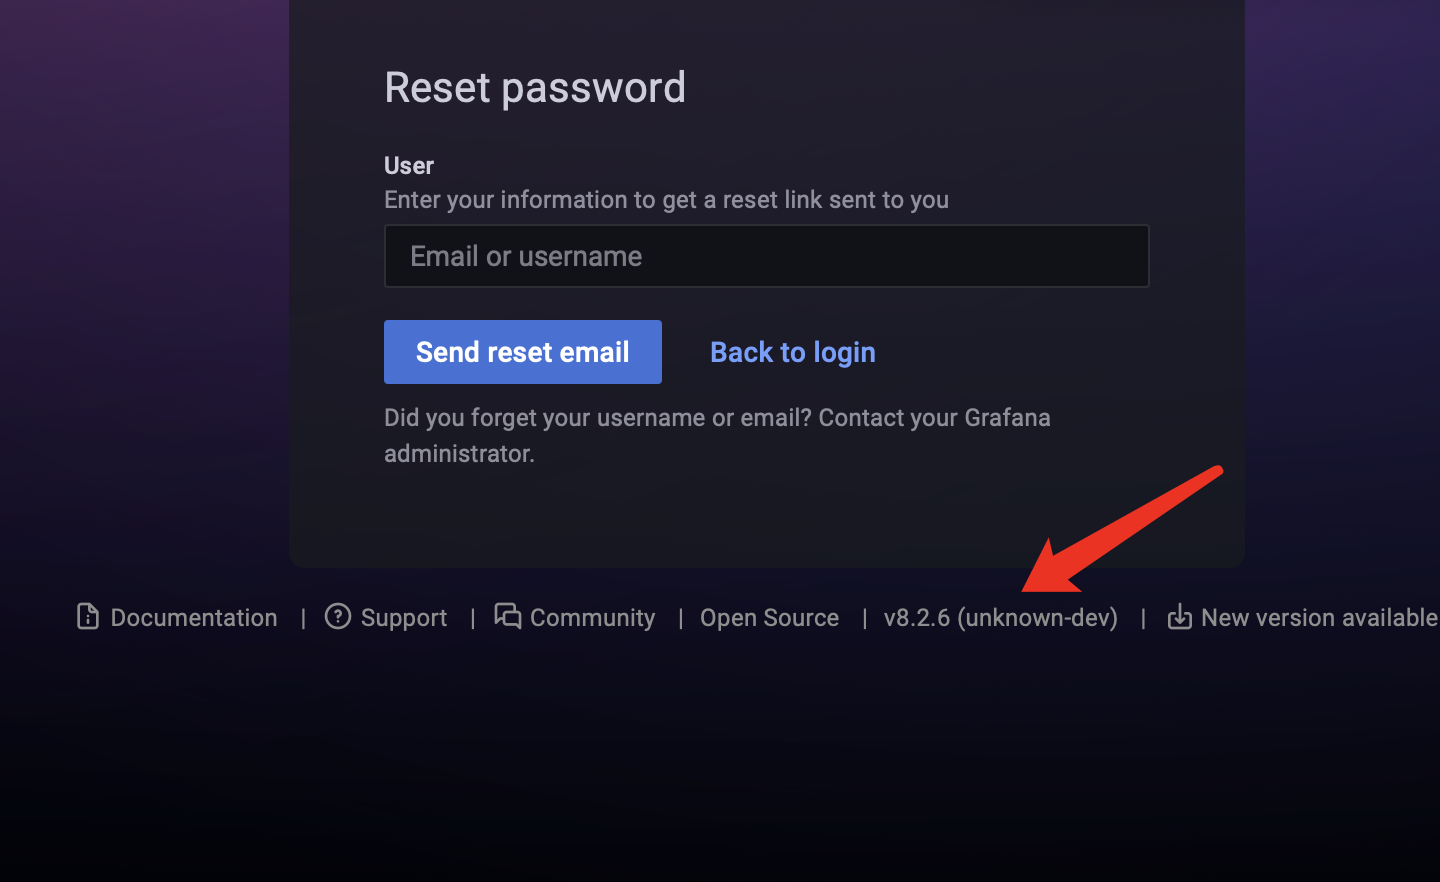Viewport: 1440px width, 882px height.
Task: Click the separator between Documentation and Support
Action: click(303, 618)
